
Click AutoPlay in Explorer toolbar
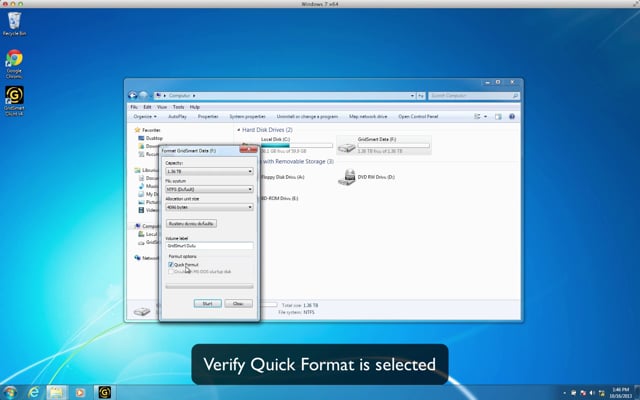pos(177,116)
